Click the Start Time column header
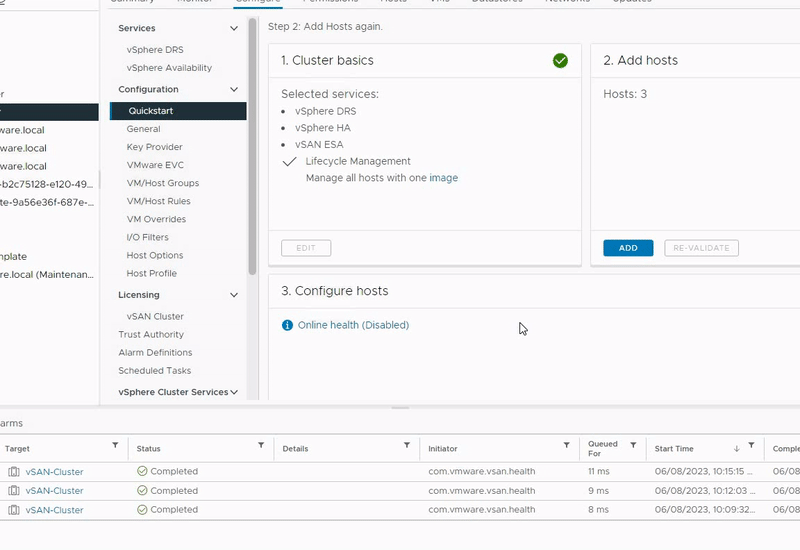This screenshot has height=550, width=800. click(673, 449)
